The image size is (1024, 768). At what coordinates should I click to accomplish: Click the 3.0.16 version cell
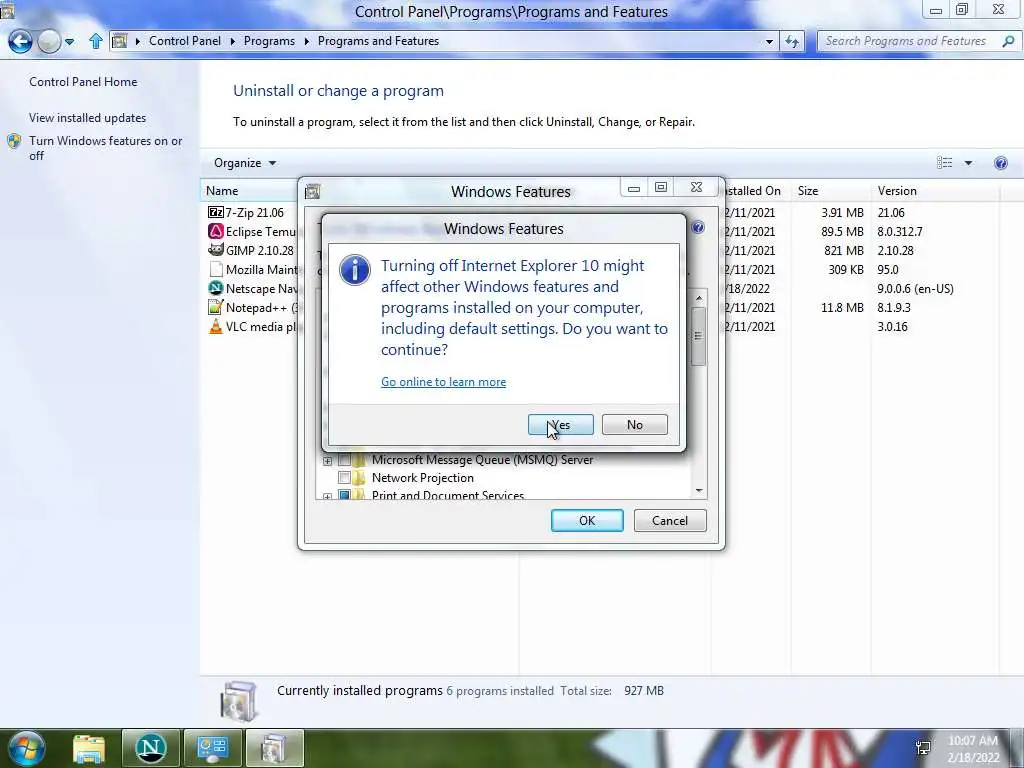(892, 327)
